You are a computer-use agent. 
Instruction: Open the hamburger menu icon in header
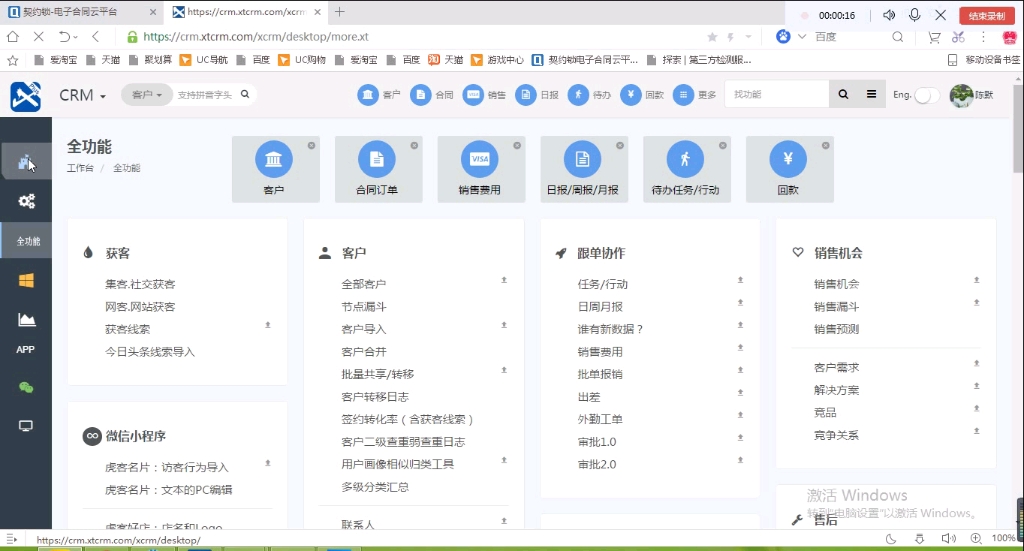[x=871, y=94]
